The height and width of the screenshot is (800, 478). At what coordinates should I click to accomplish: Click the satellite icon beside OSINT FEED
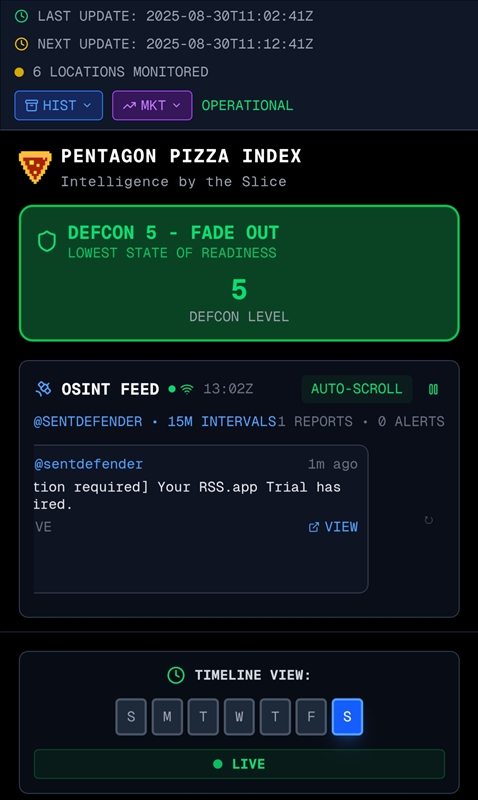click(x=43, y=389)
